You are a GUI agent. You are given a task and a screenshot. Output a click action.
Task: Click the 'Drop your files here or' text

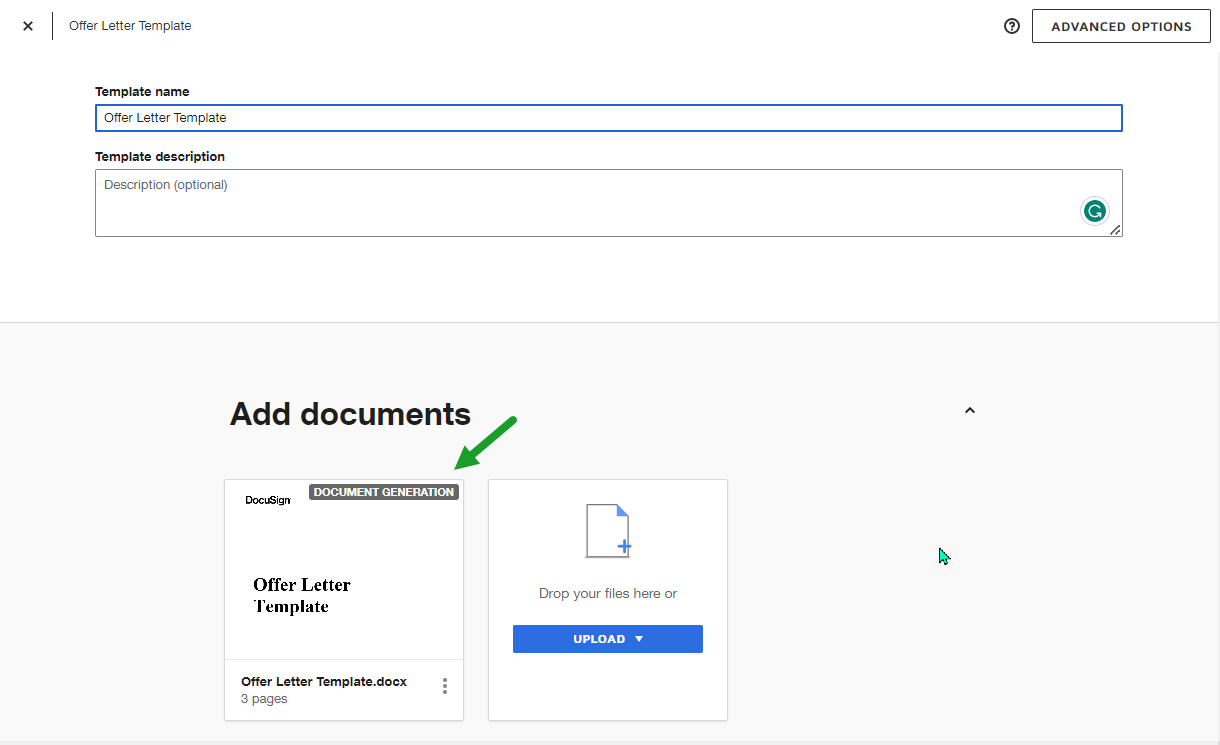(608, 593)
